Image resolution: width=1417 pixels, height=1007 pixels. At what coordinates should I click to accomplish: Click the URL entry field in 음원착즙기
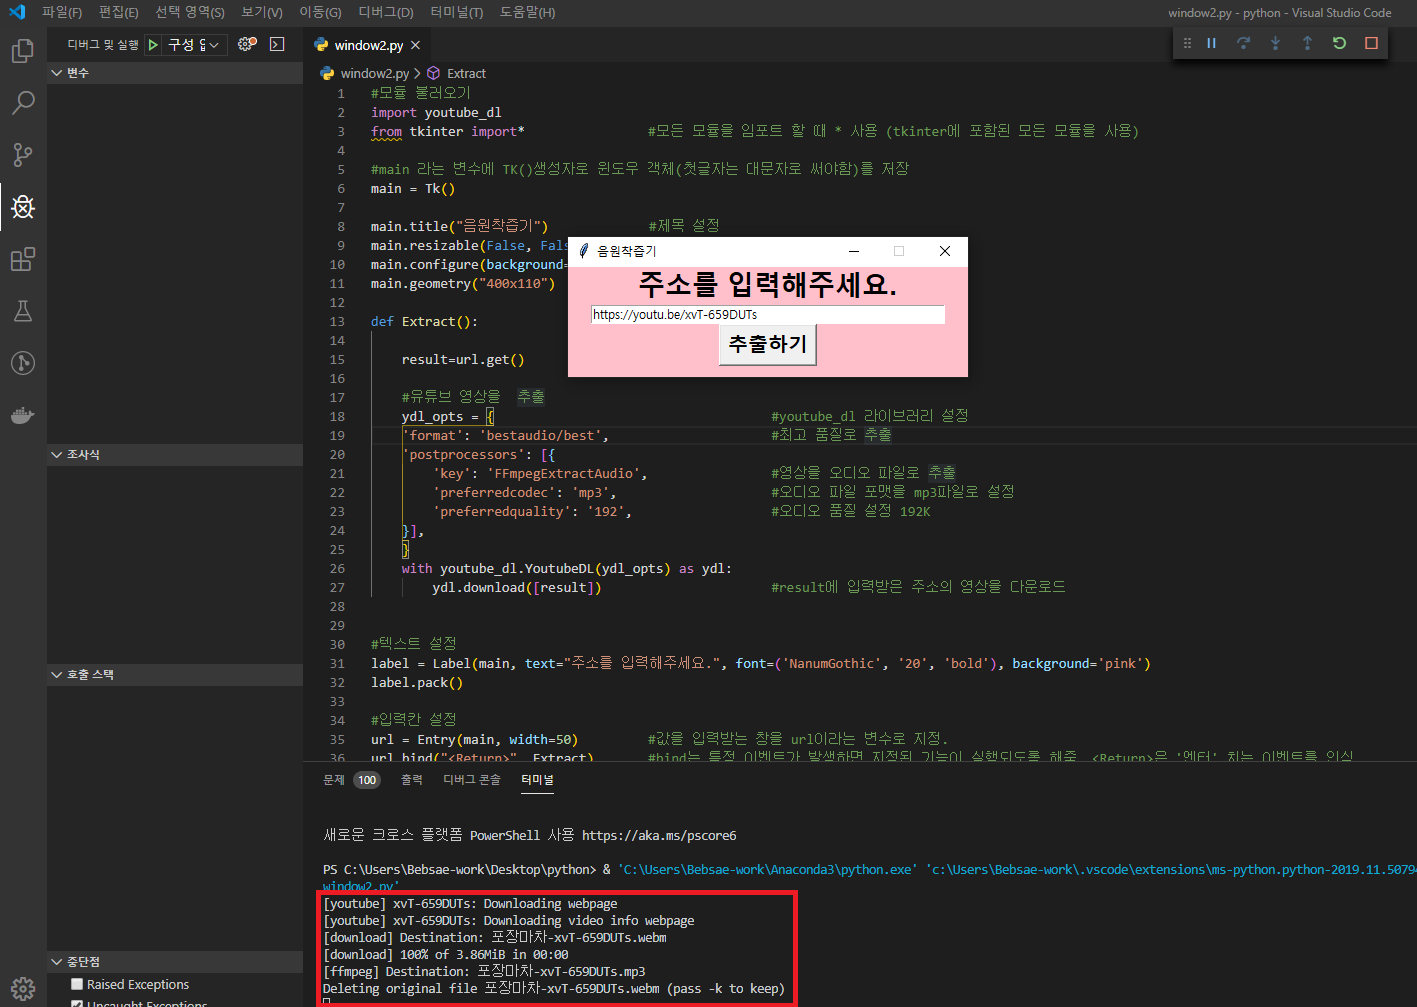coord(768,315)
